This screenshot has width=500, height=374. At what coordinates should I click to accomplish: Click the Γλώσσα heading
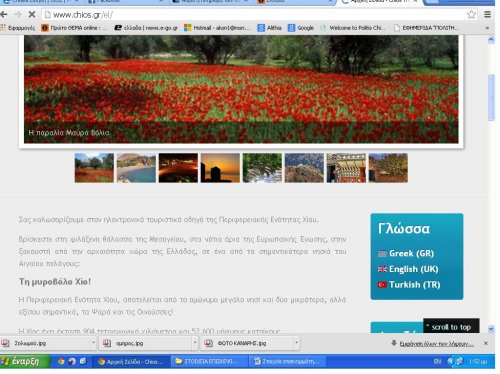(x=404, y=229)
